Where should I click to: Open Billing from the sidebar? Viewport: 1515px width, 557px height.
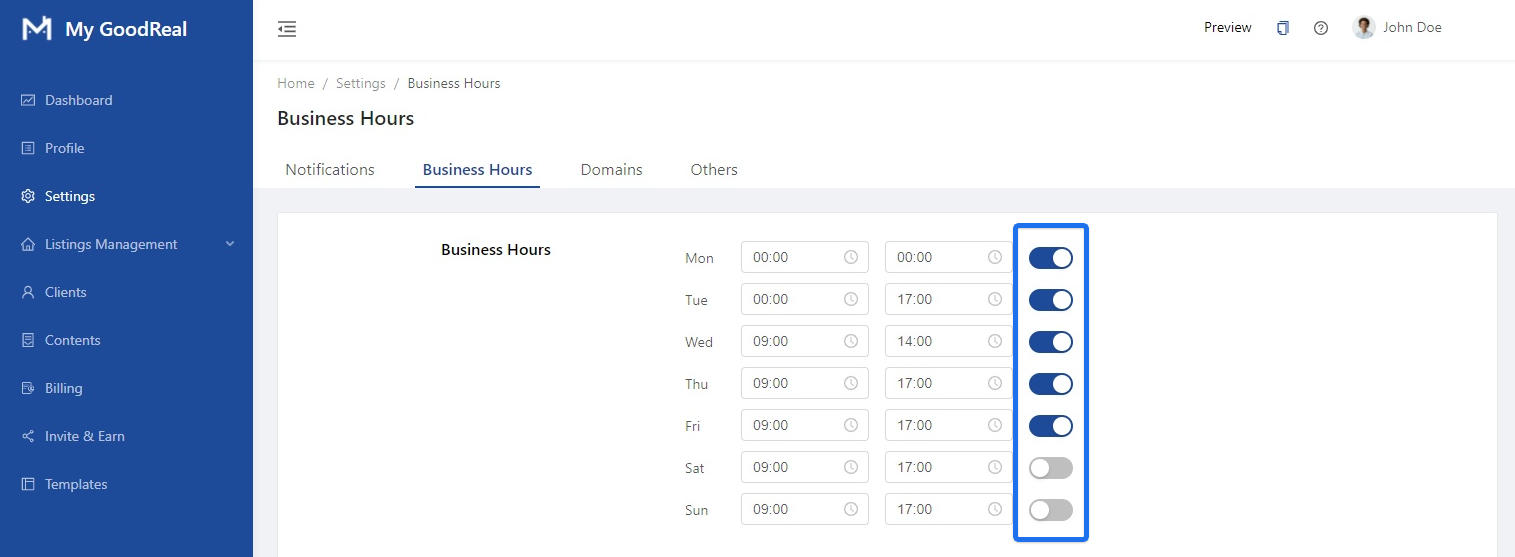63,388
